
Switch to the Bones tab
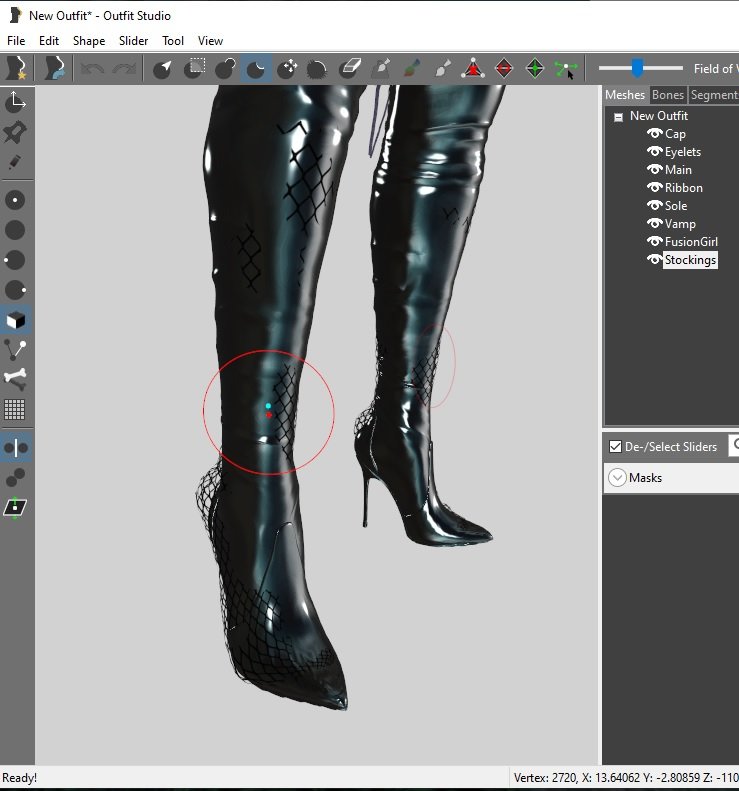(x=667, y=95)
